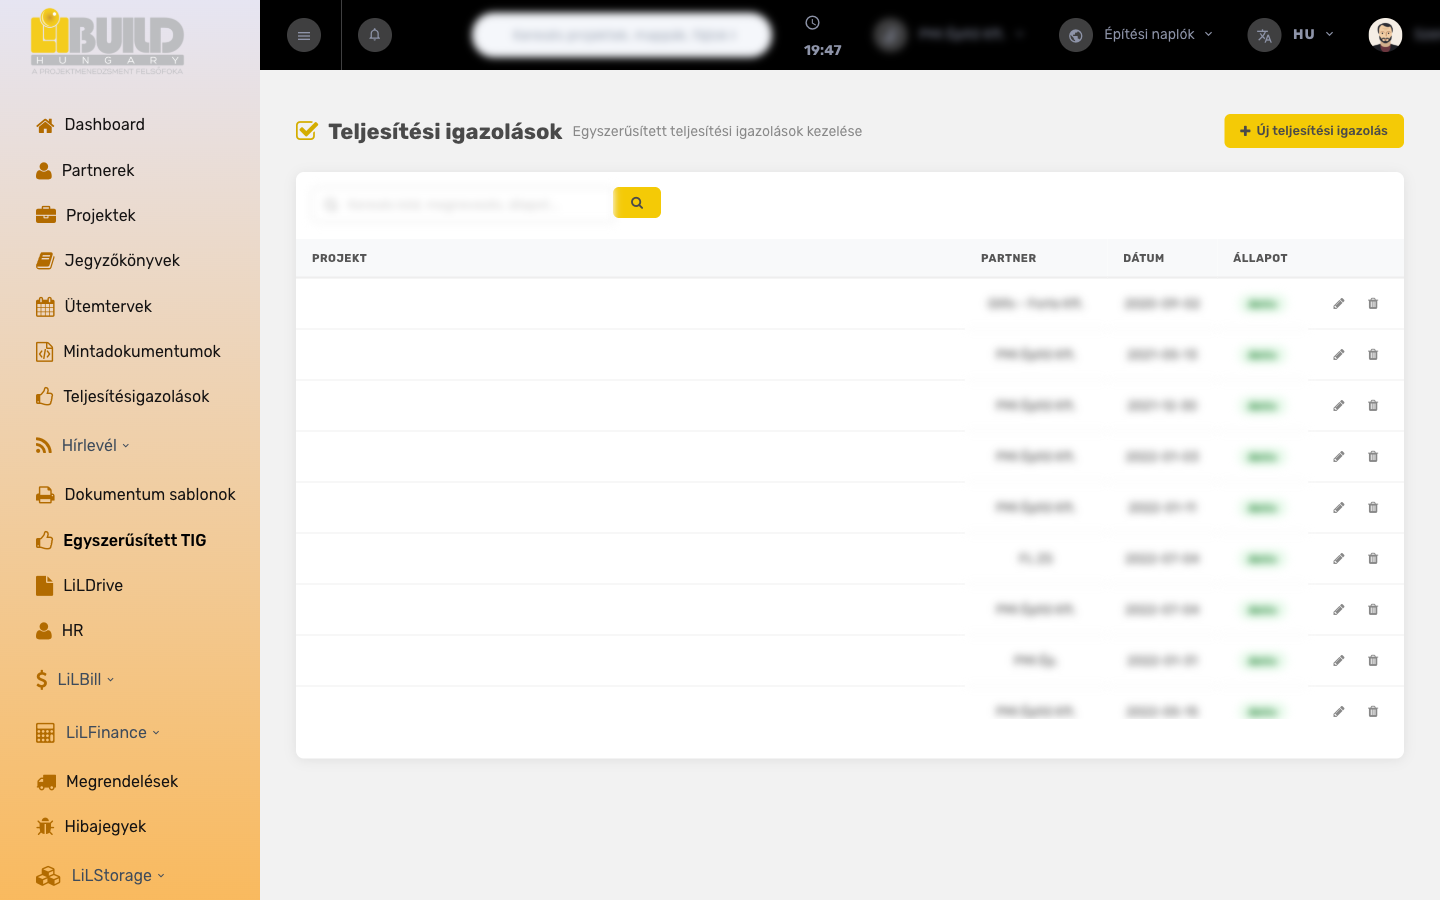Image resolution: width=1440 pixels, height=900 pixels.
Task: Sort by the PROJEKT column header
Action: coord(339,258)
